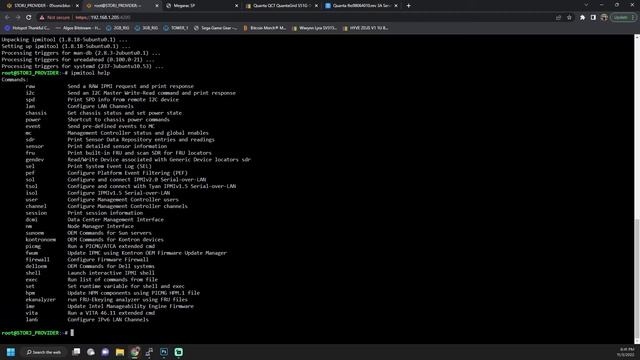
Task: Reload the current page
Action: coord(29,18)
